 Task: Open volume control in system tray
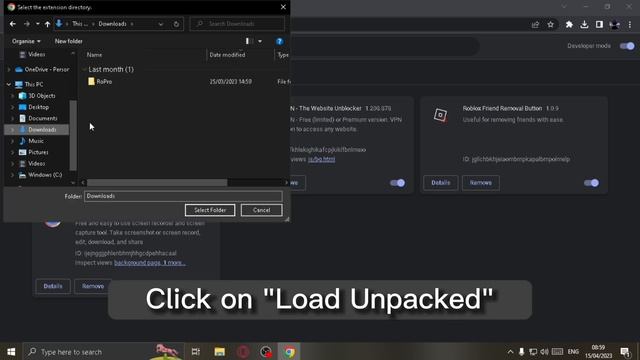coord(544,351)
